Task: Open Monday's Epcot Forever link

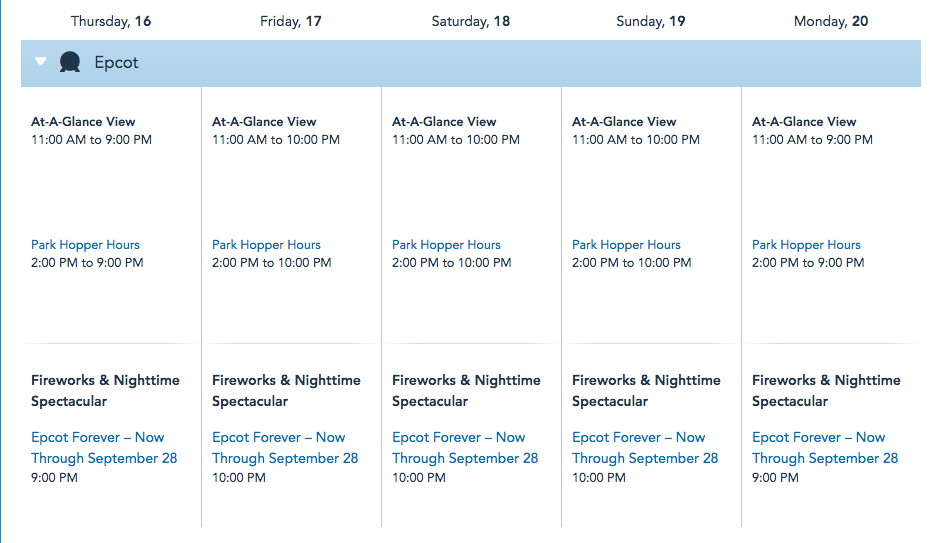Action: point(824,448)
